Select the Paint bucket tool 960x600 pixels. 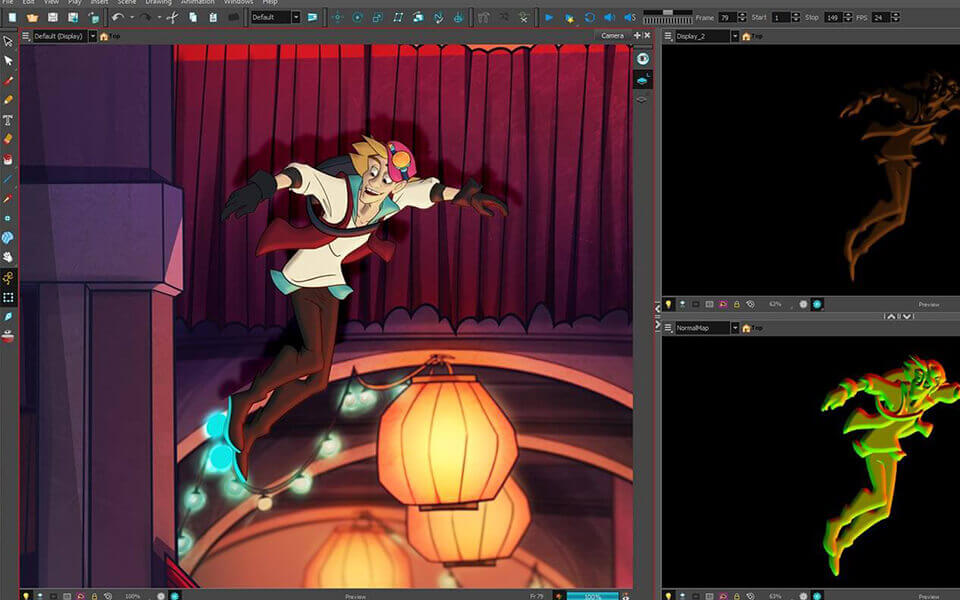tap(8, 159)
